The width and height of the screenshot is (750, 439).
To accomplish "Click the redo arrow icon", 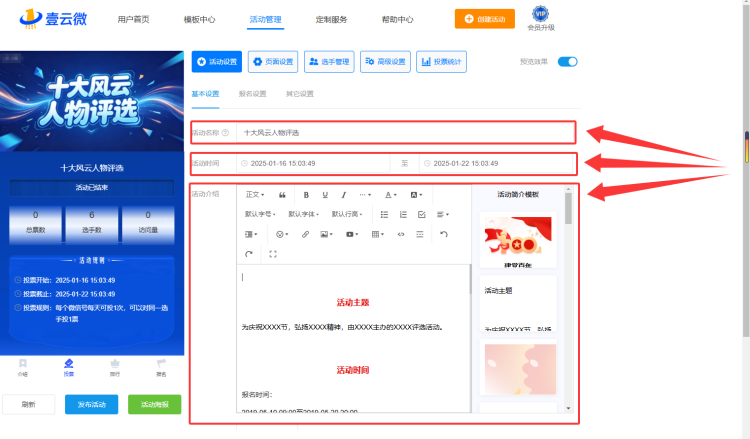I will [249, 254].
